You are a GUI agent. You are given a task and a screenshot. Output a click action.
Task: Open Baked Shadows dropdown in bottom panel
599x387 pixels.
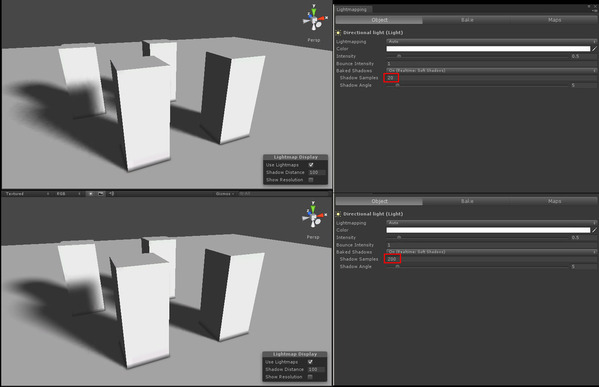click(491, 252)
